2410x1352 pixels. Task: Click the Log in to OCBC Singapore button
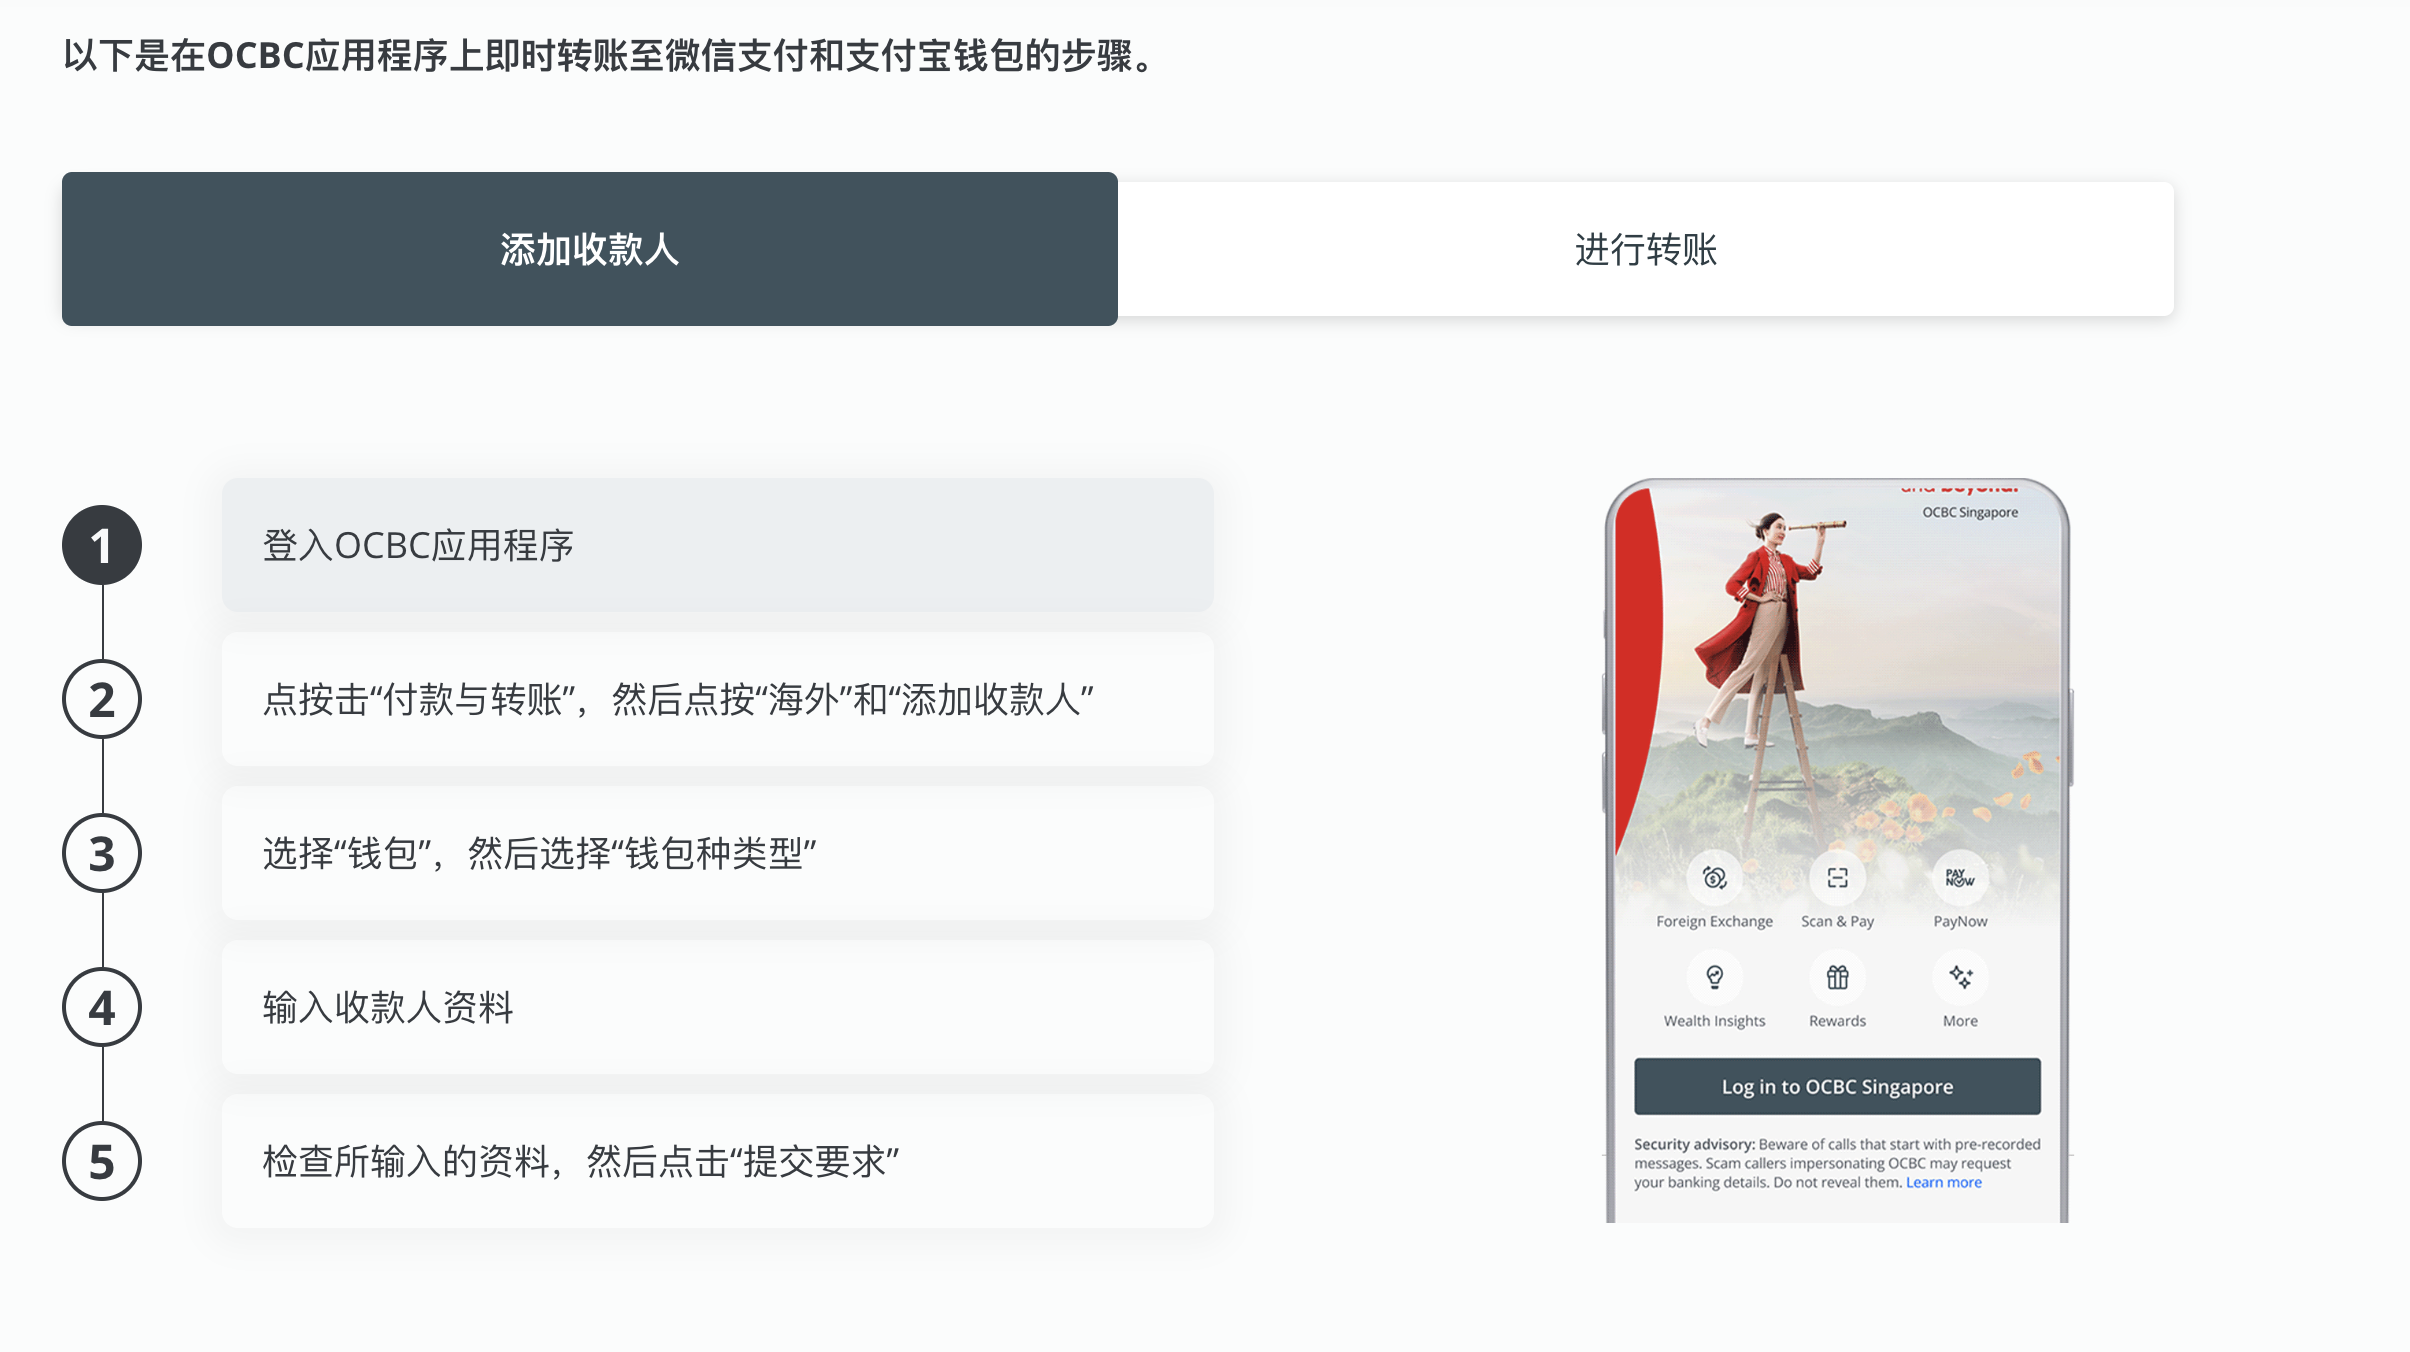click(x=1837, y=1086)
